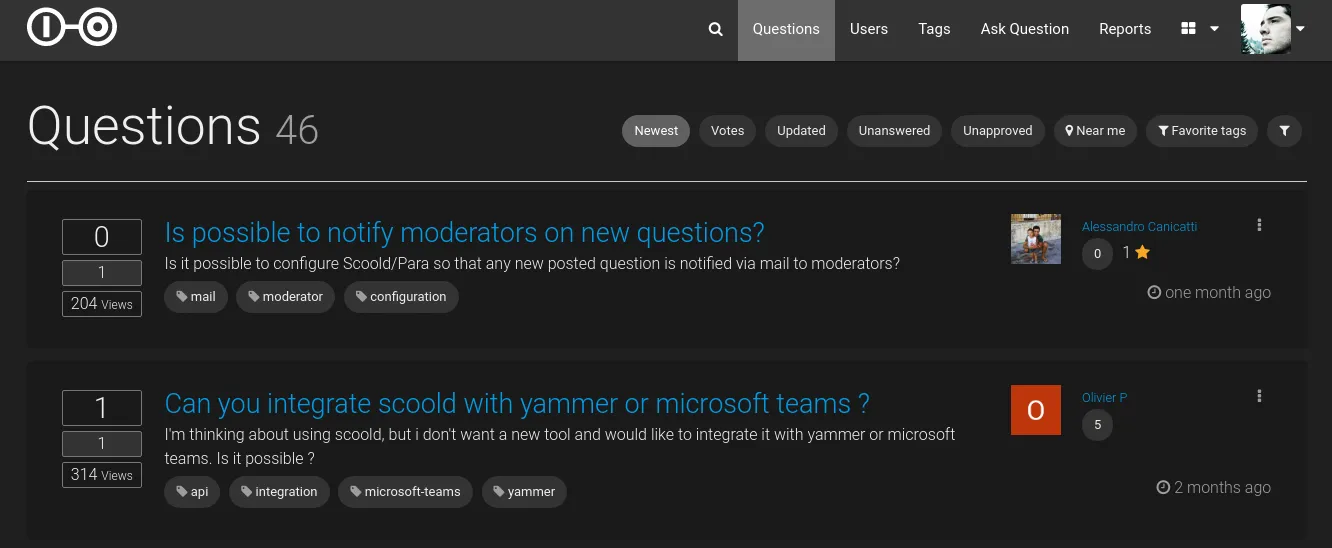Image resolution: width=1332 pixels, height=548 pixels.
Task: Open kebab menu for moderators question
Action: (x=1259, y=226)
